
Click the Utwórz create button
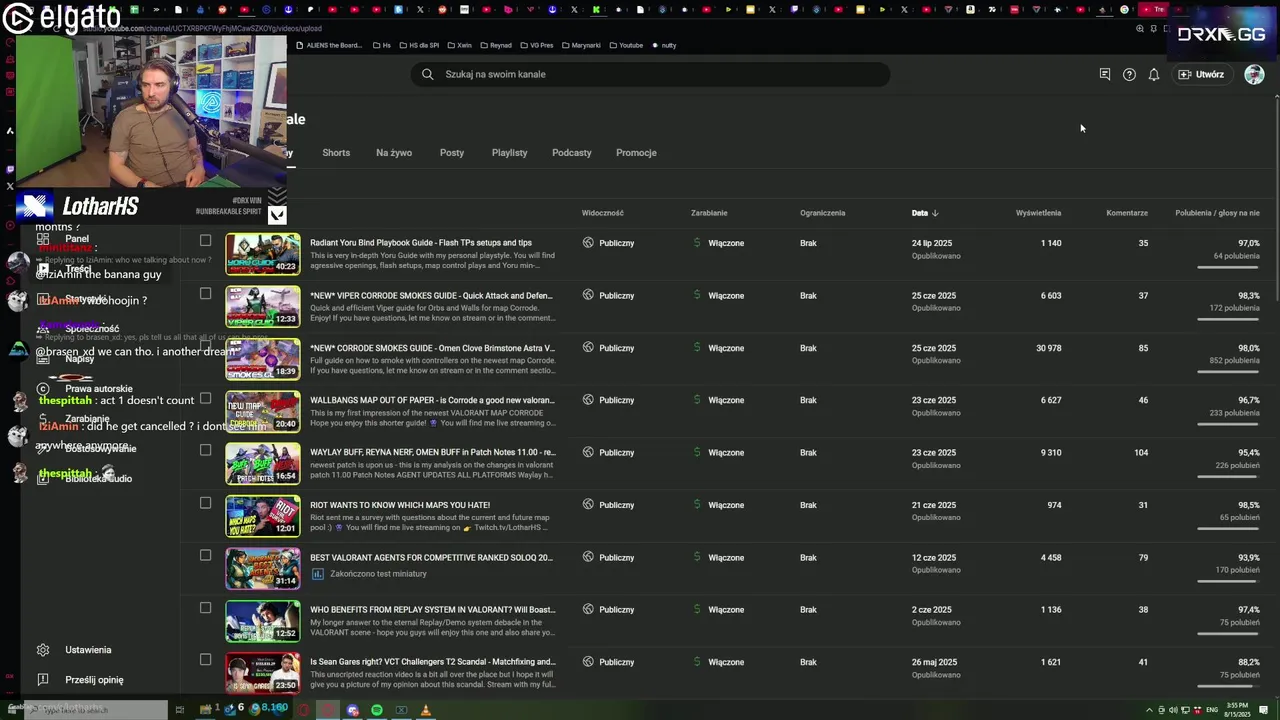(1201, 74)
